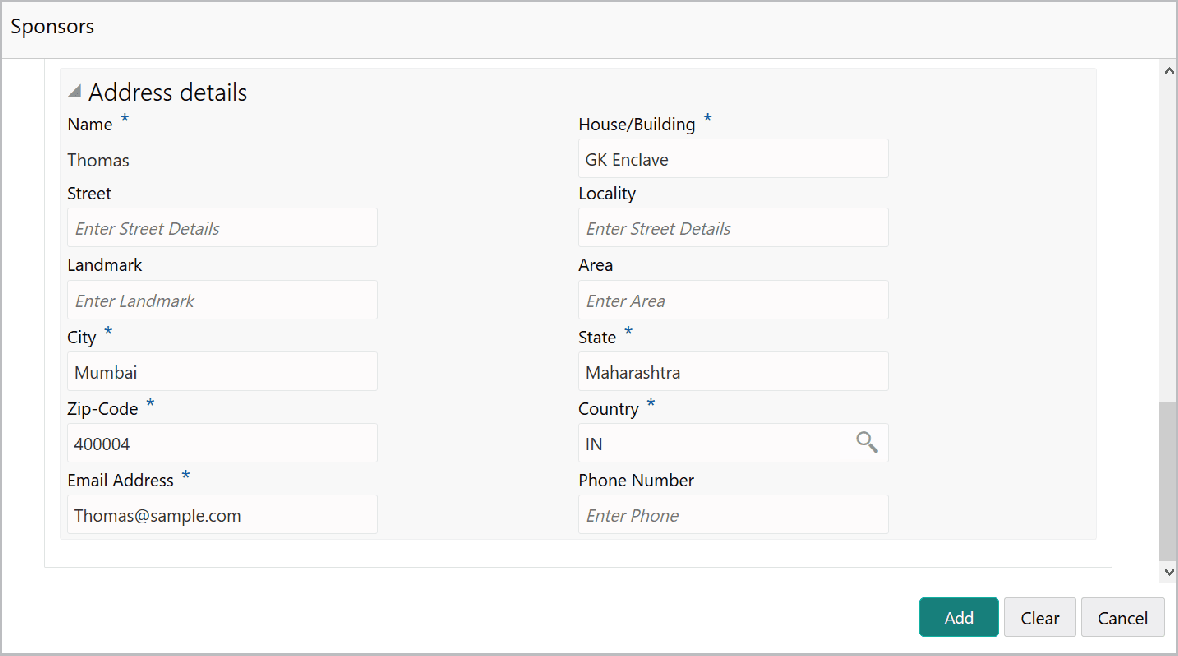Click the Address details heading text
1178x656 pixels.
(x=168, y=92)
